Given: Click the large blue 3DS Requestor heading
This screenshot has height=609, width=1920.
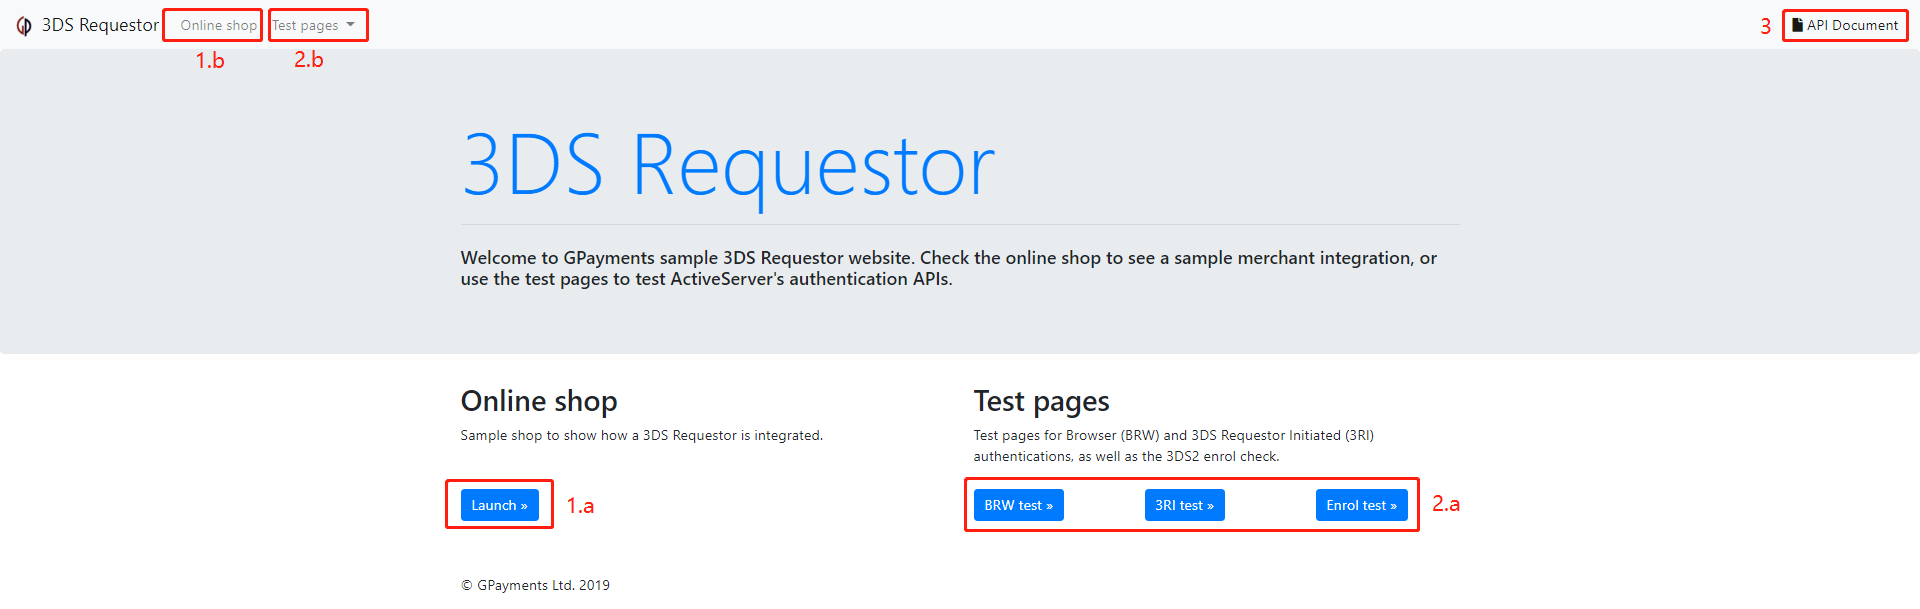Looking at the screenshot, I should click(x=727, y=166).
